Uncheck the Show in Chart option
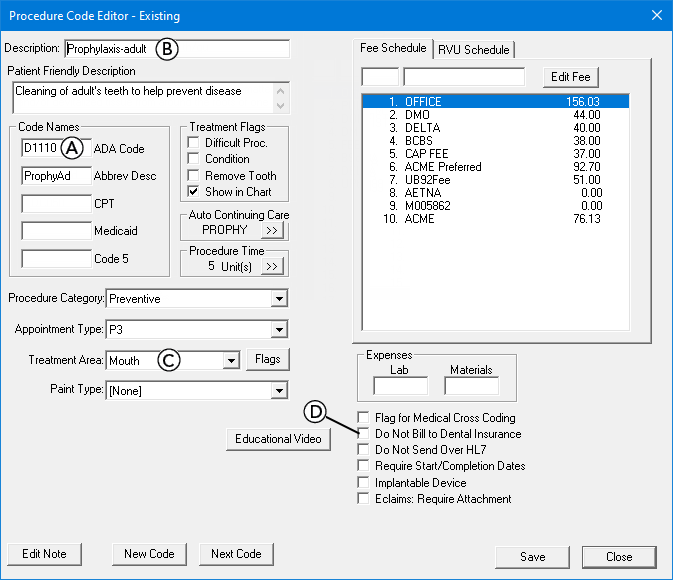673x580 pixels. 194,191
